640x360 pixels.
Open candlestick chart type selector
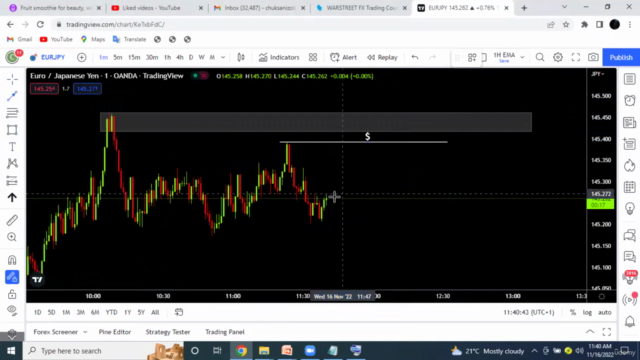241,58
